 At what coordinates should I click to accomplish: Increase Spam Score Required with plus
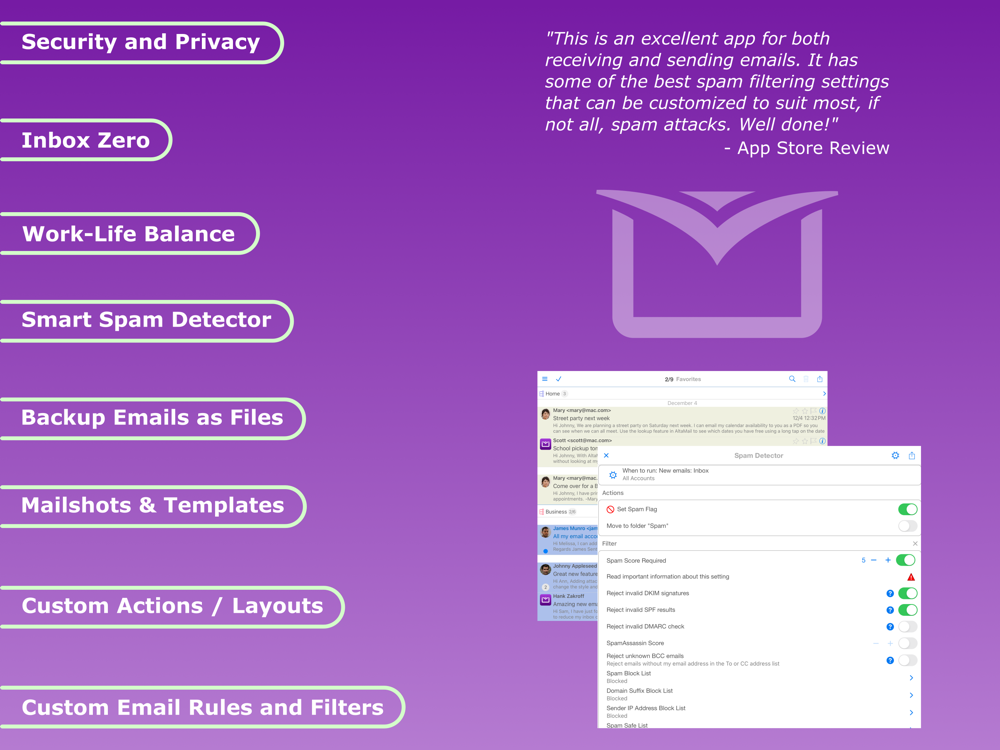tap(888, 561)
